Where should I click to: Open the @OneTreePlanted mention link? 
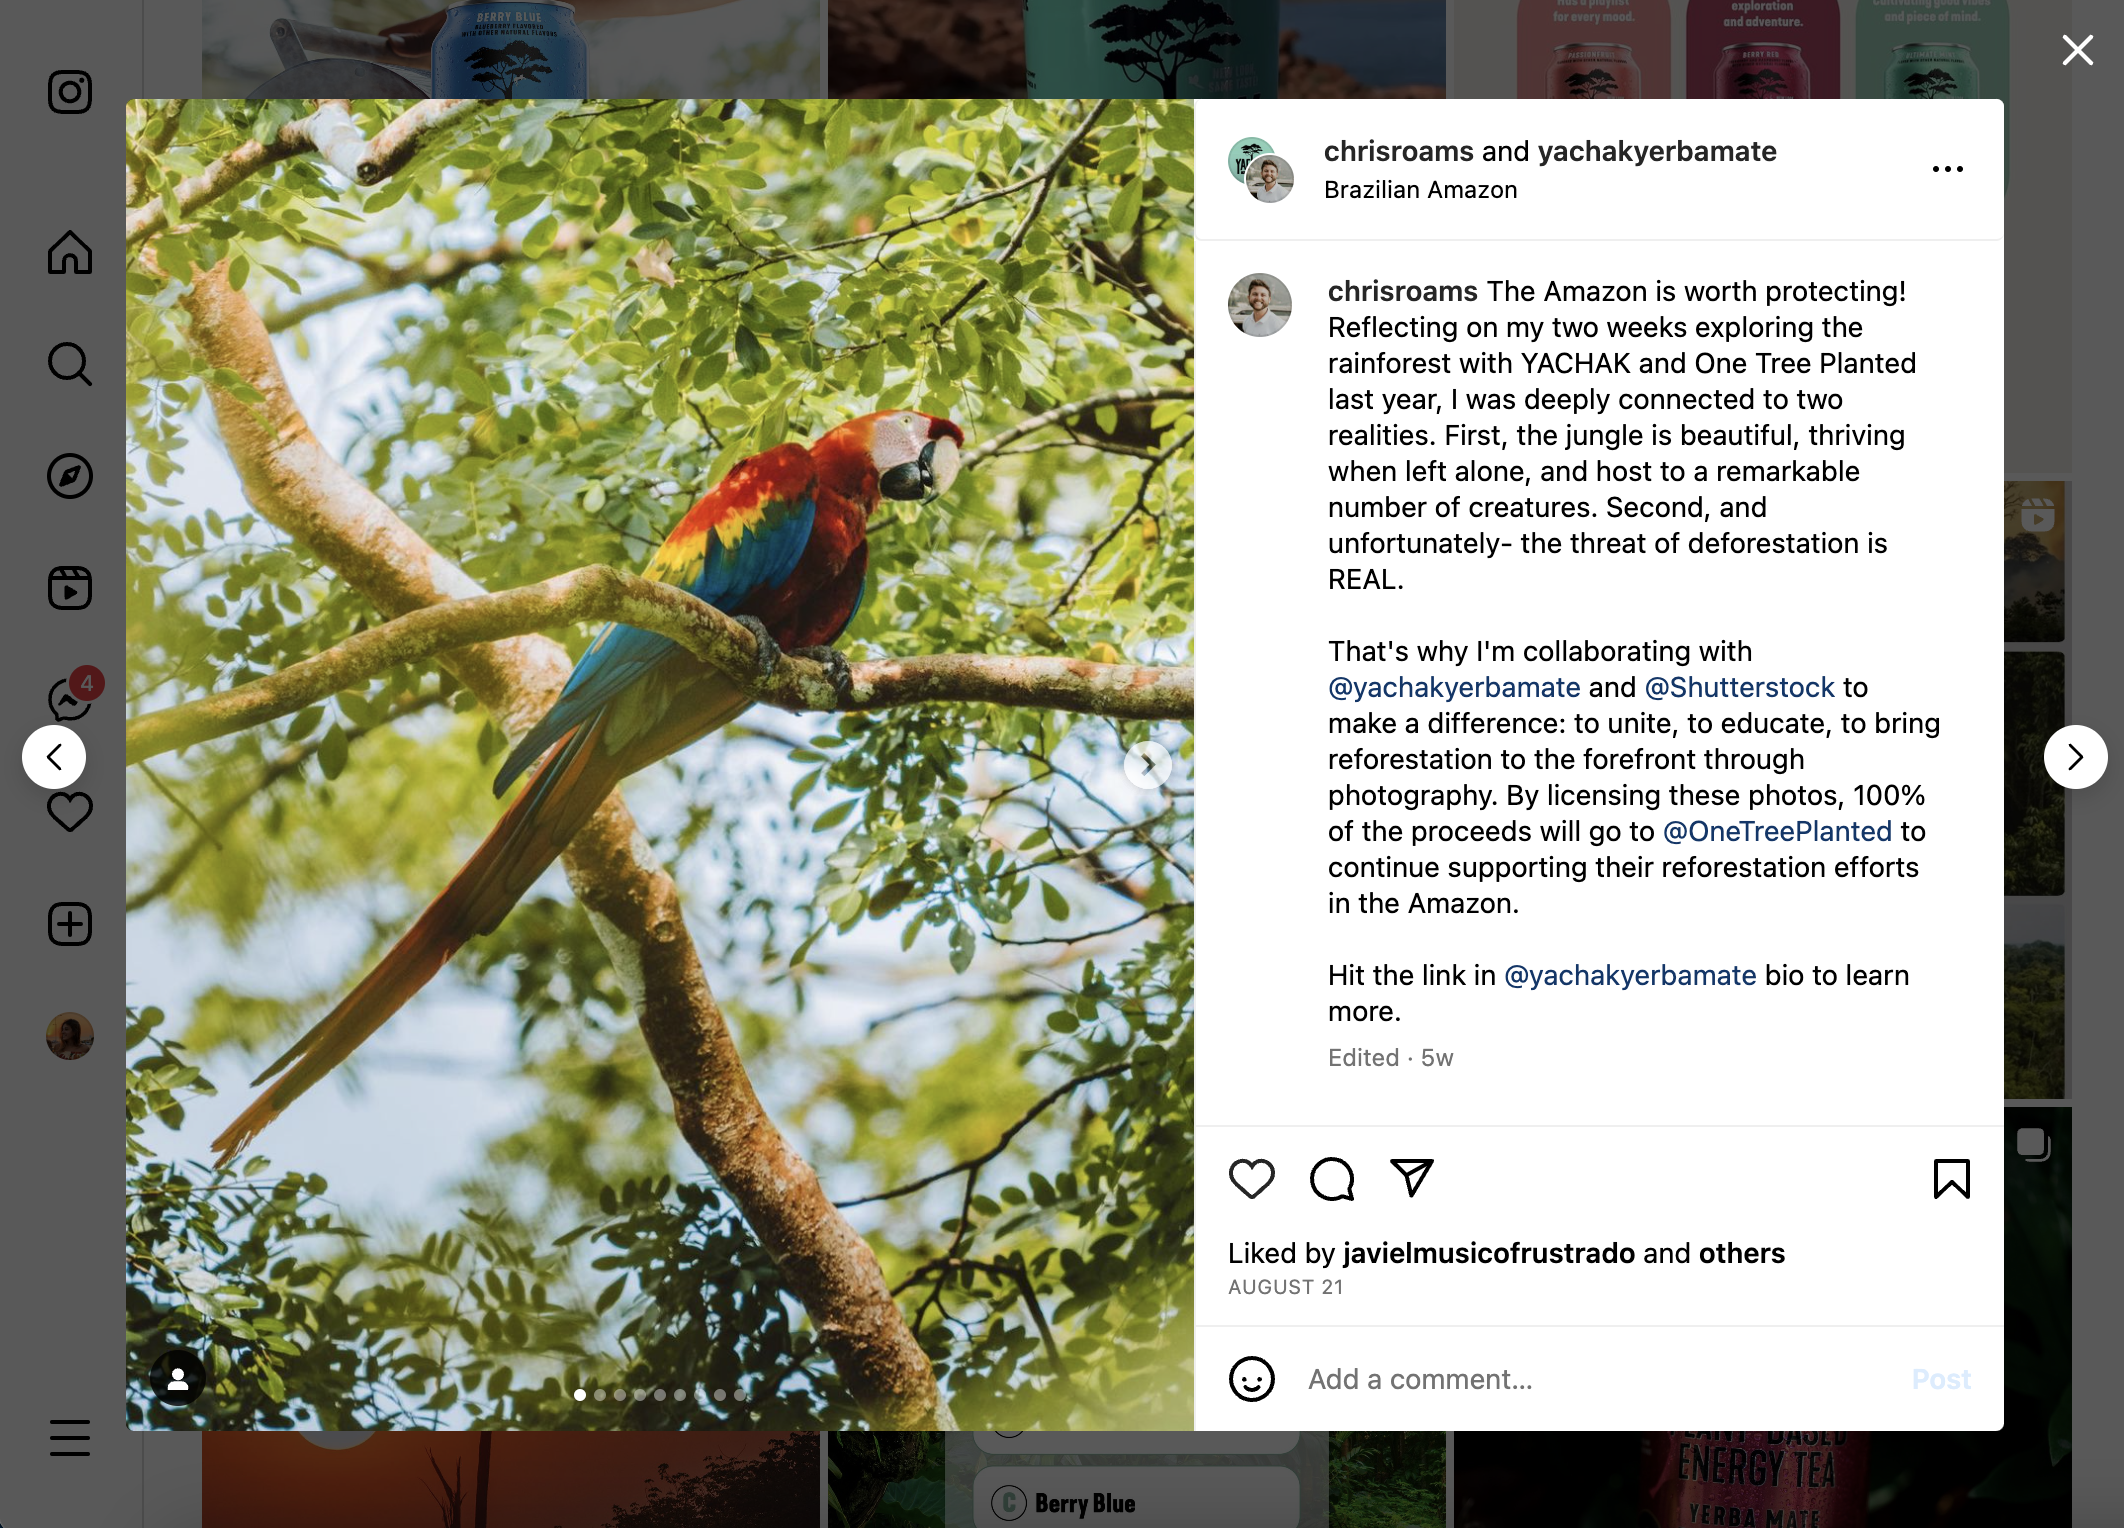[1777, 831]
